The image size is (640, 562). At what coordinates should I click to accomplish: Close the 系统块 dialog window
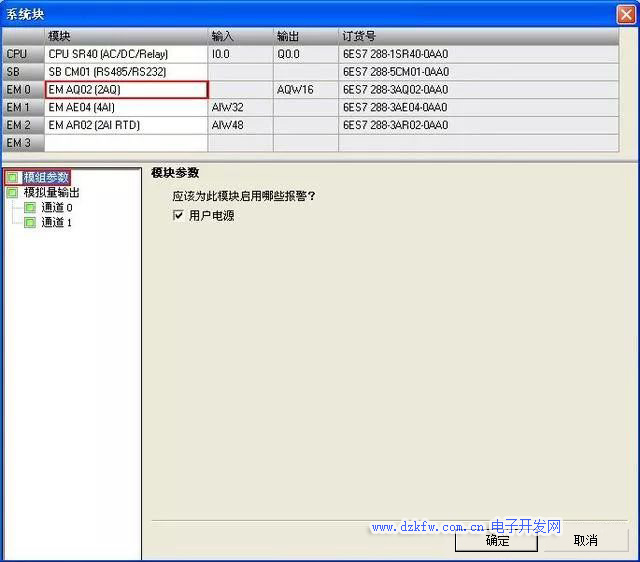[x=625, y=15]
